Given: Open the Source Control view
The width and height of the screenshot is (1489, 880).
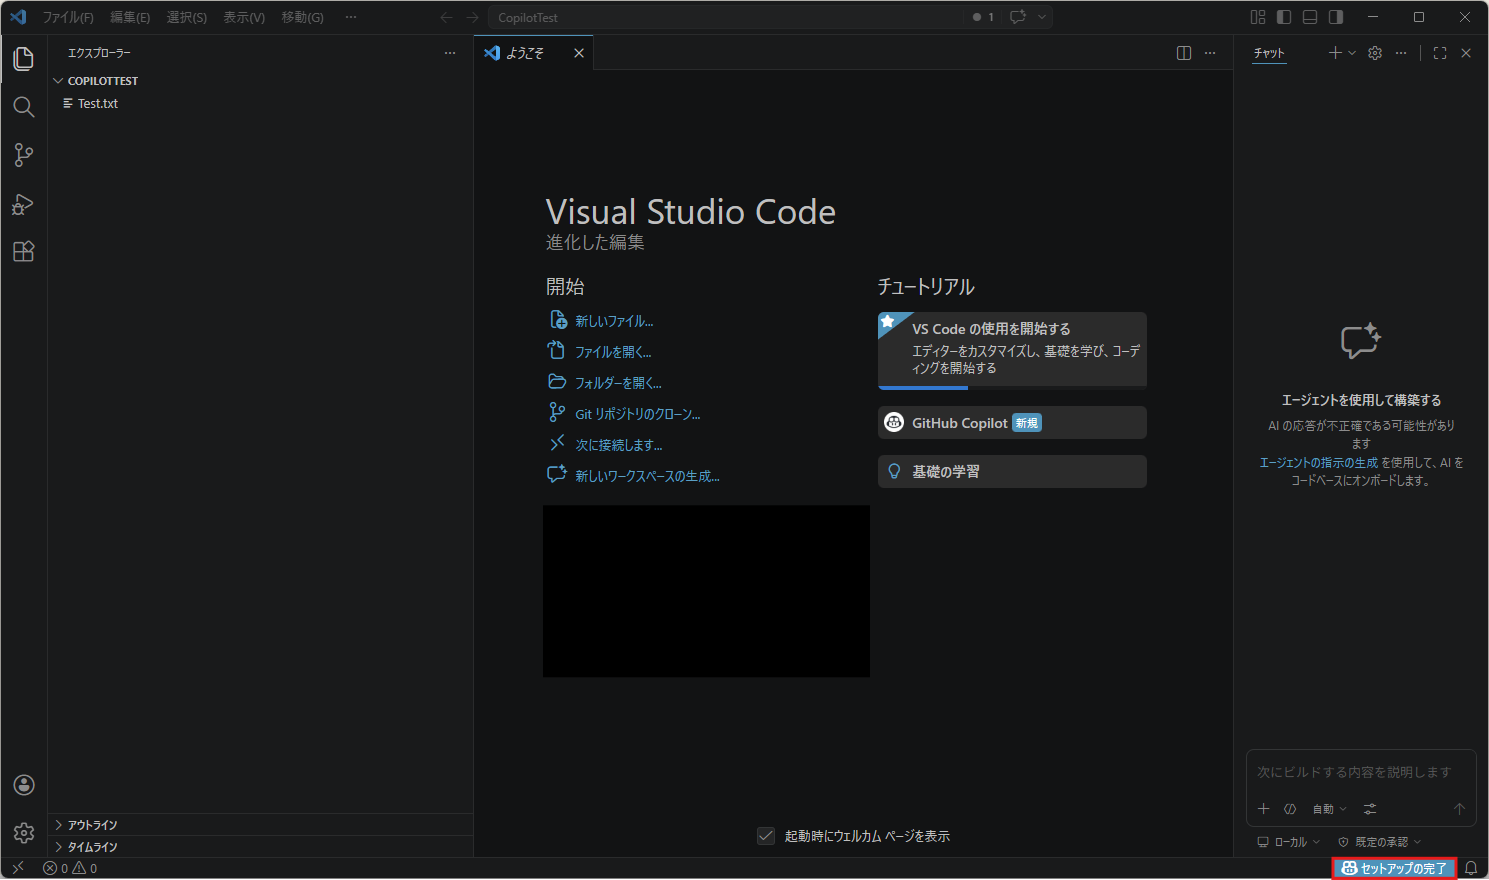Looking at the screenshot, I should [x=24, y=155].
